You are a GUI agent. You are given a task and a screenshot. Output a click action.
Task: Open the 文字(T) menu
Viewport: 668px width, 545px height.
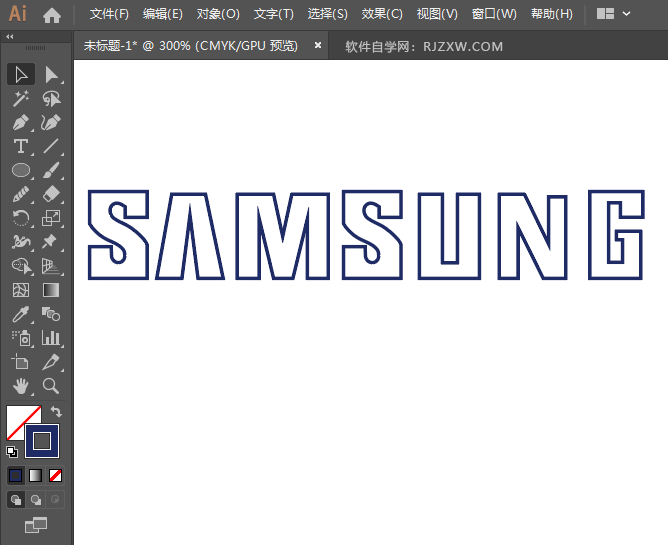(x=274, y=14)
